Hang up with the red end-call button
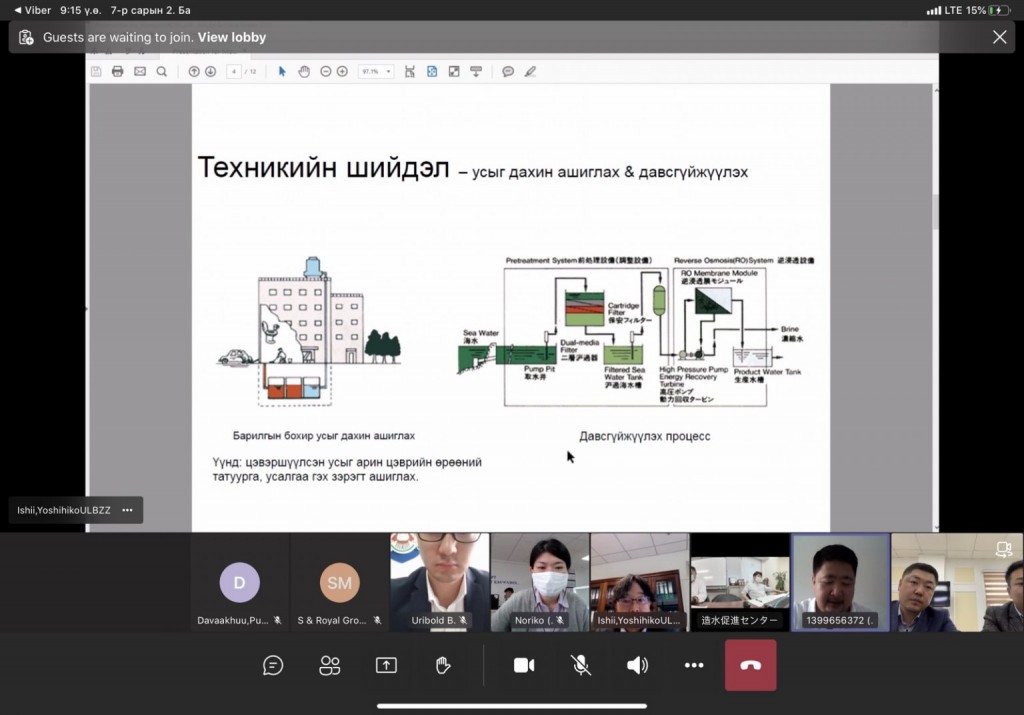Screen dimensions: 1024x715 pos(751,666)
